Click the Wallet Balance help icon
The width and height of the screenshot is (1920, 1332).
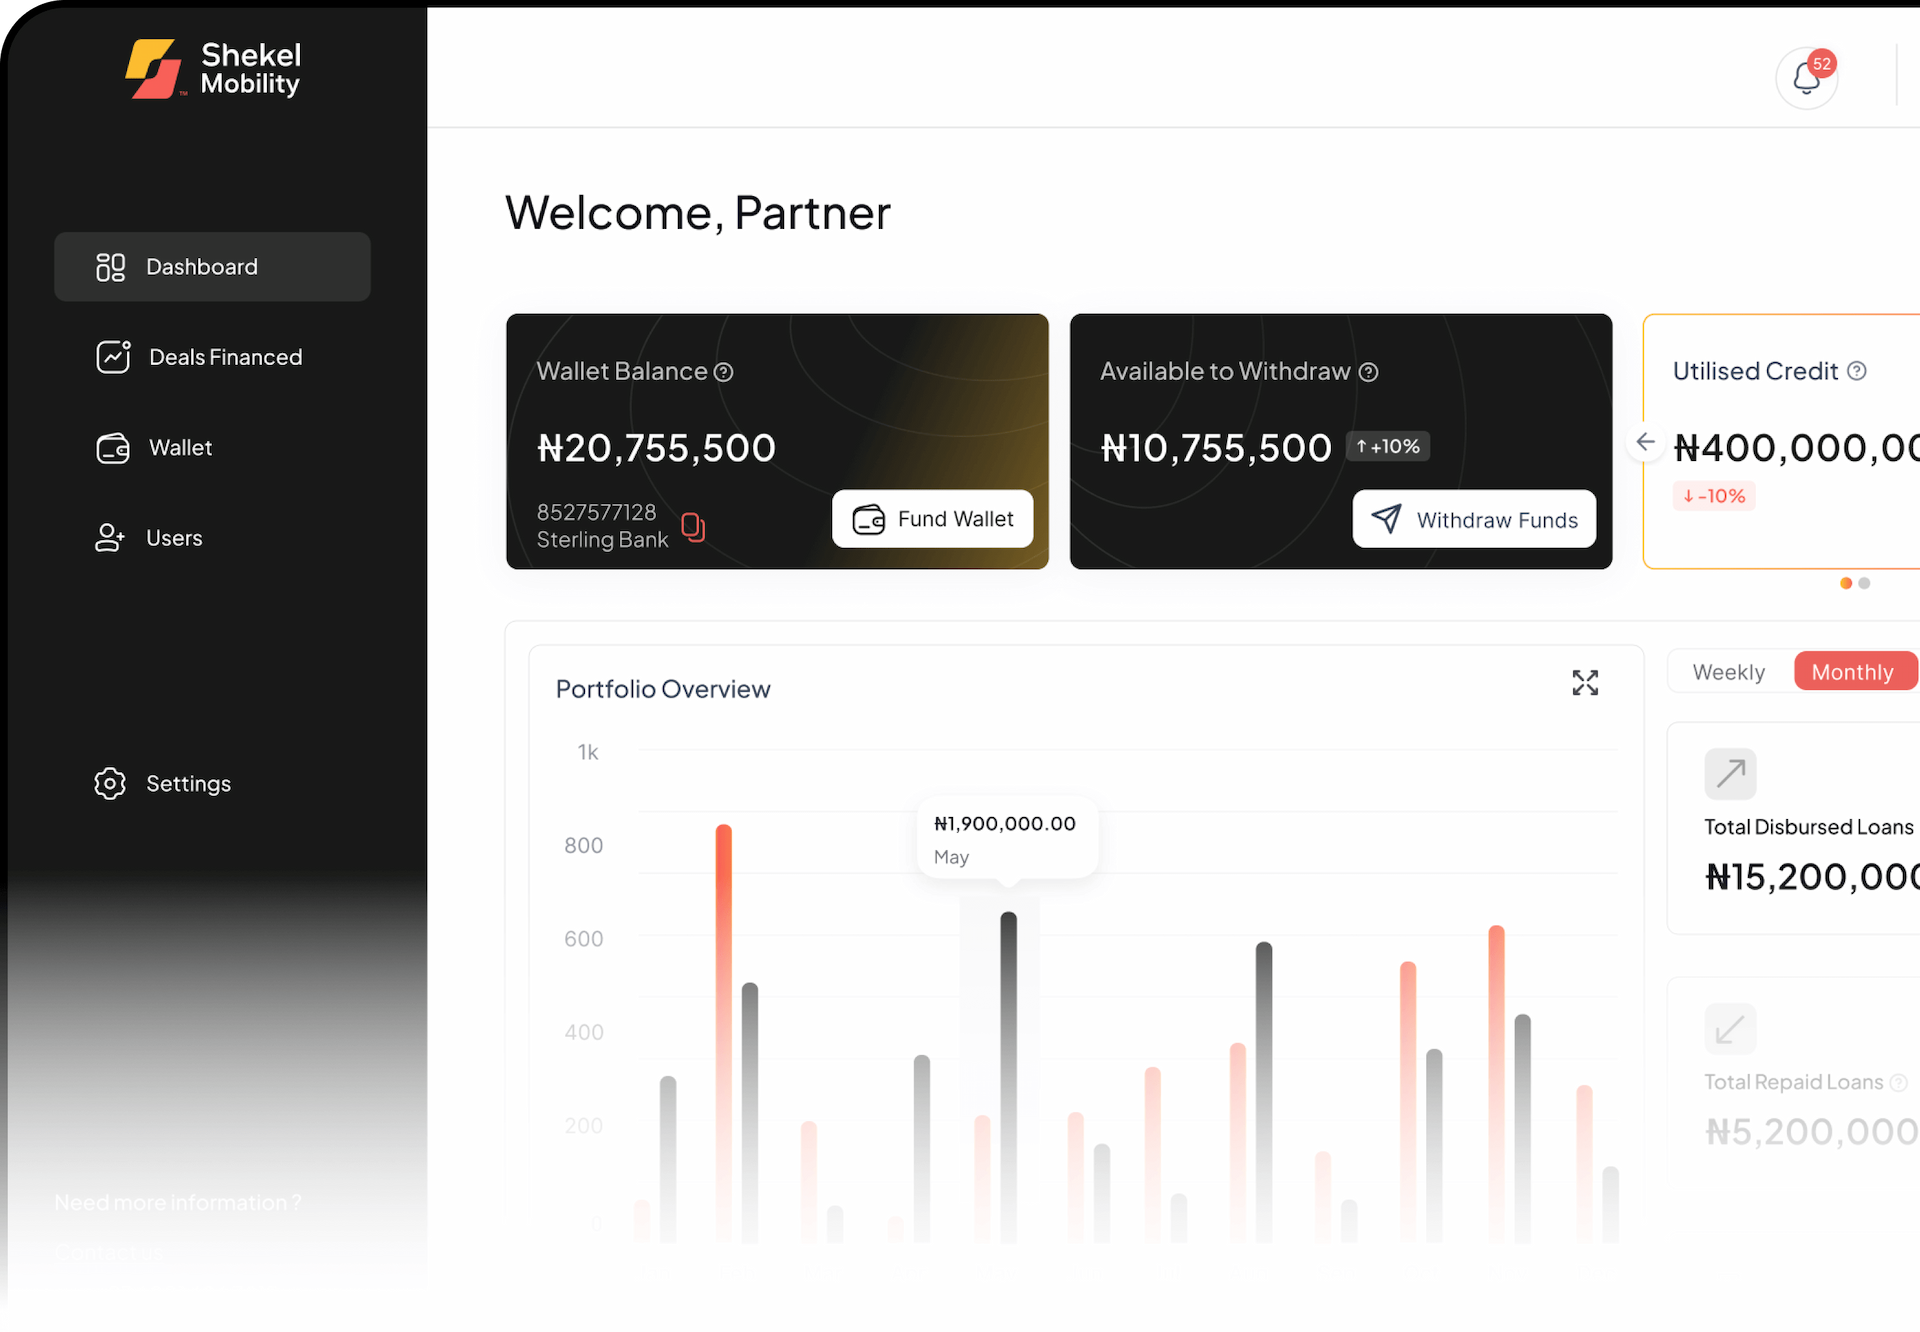(x=724, y=371)
